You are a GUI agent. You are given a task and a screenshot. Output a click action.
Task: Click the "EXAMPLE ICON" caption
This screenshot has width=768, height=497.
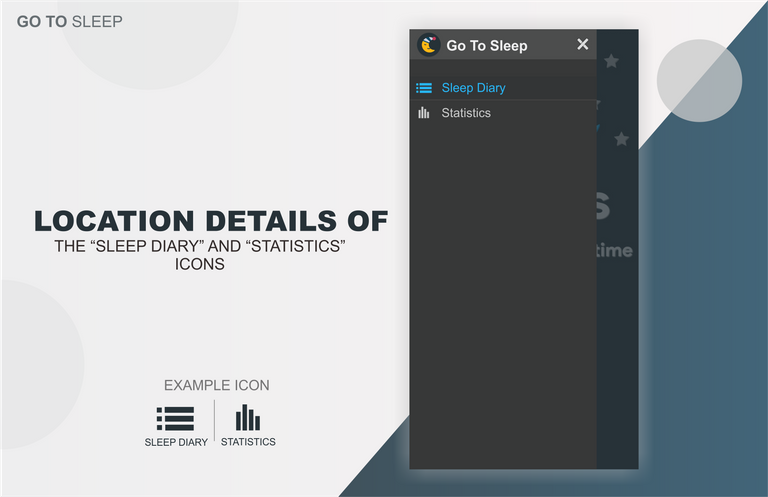pos(216,385)
